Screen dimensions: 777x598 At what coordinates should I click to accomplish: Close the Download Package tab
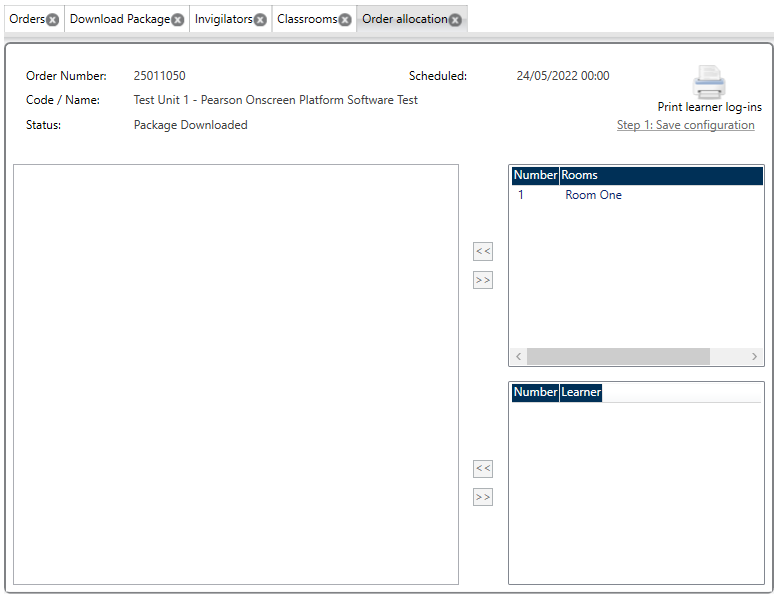tap(177, 20)
